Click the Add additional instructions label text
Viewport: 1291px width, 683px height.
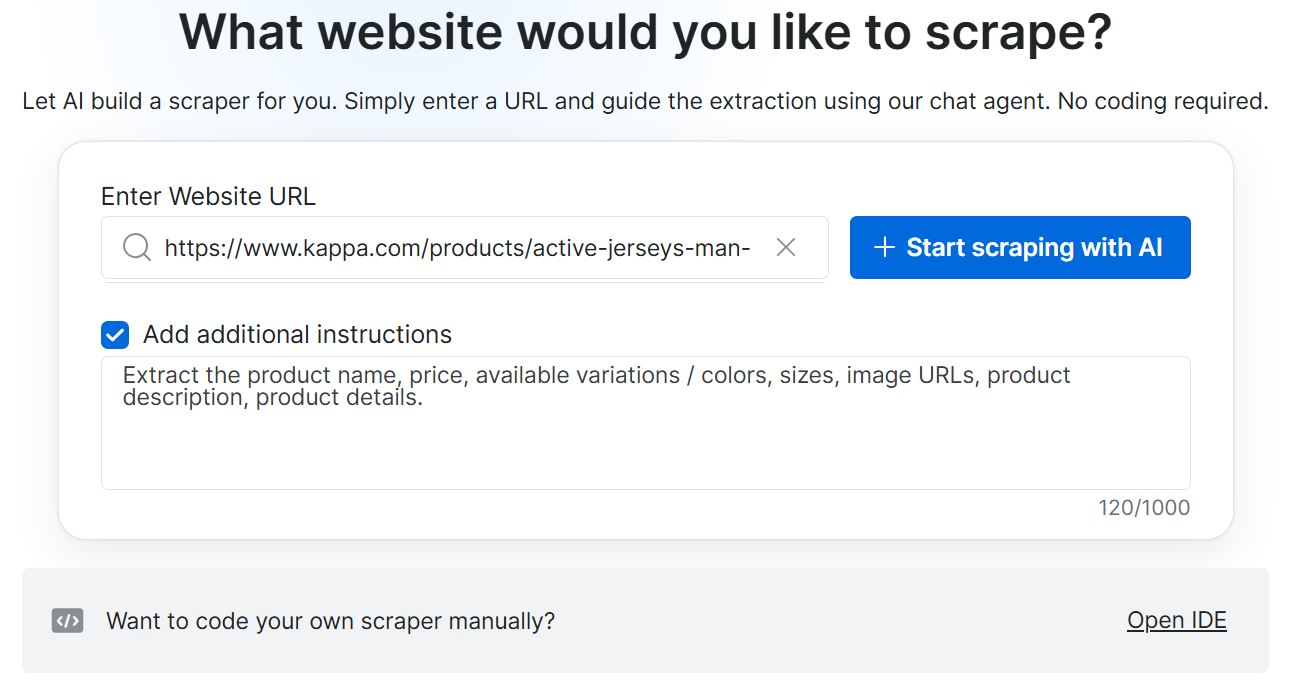tap(297, 334)
